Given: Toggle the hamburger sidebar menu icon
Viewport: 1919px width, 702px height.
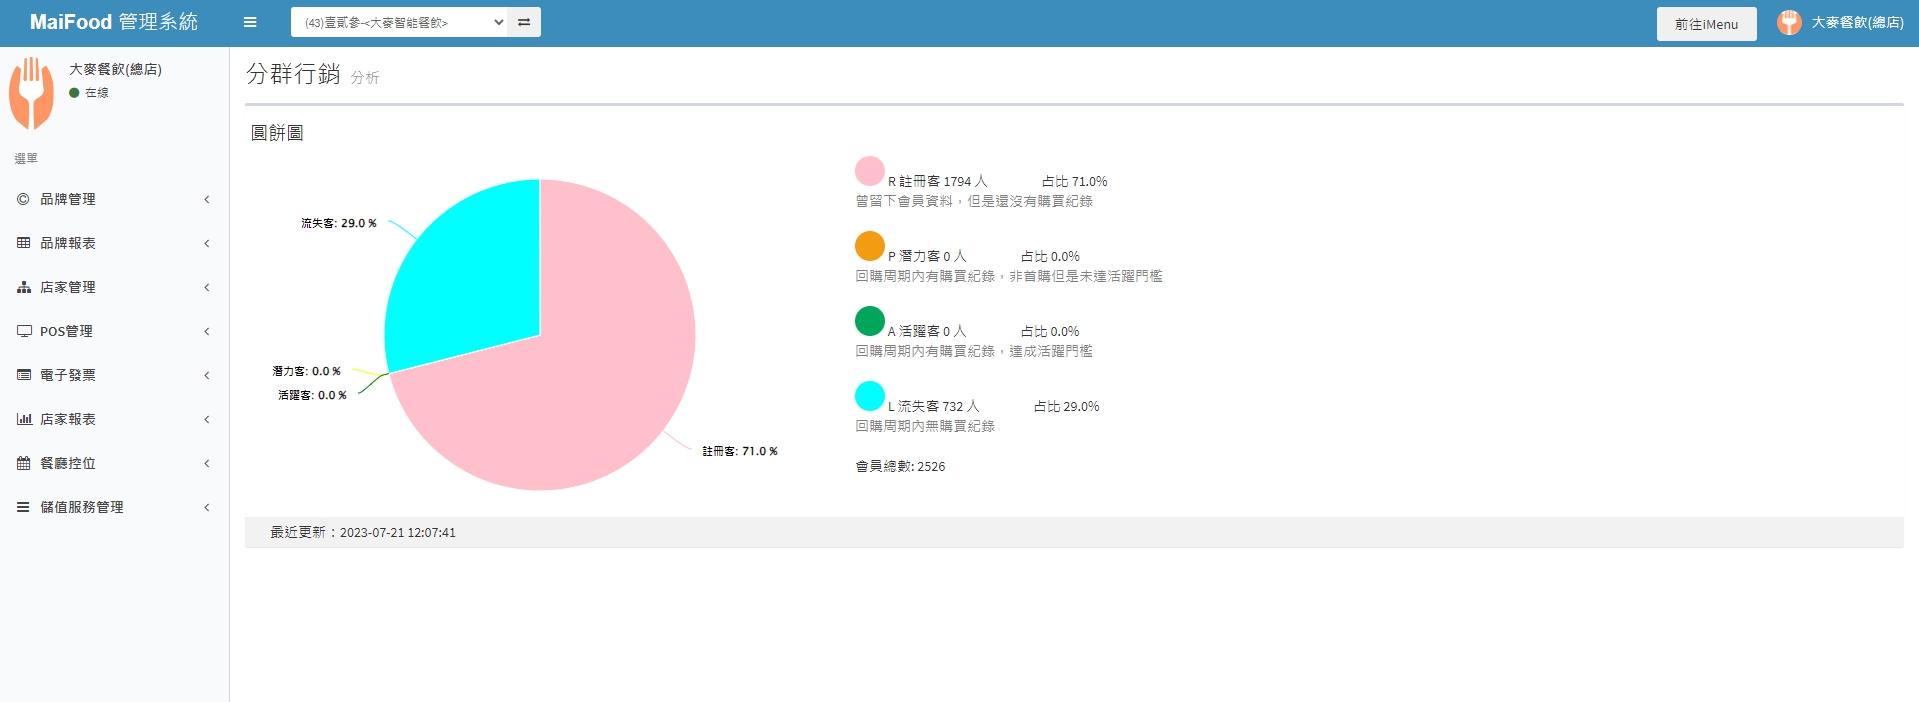Looking at the screenshot, I should coord(250,22).
